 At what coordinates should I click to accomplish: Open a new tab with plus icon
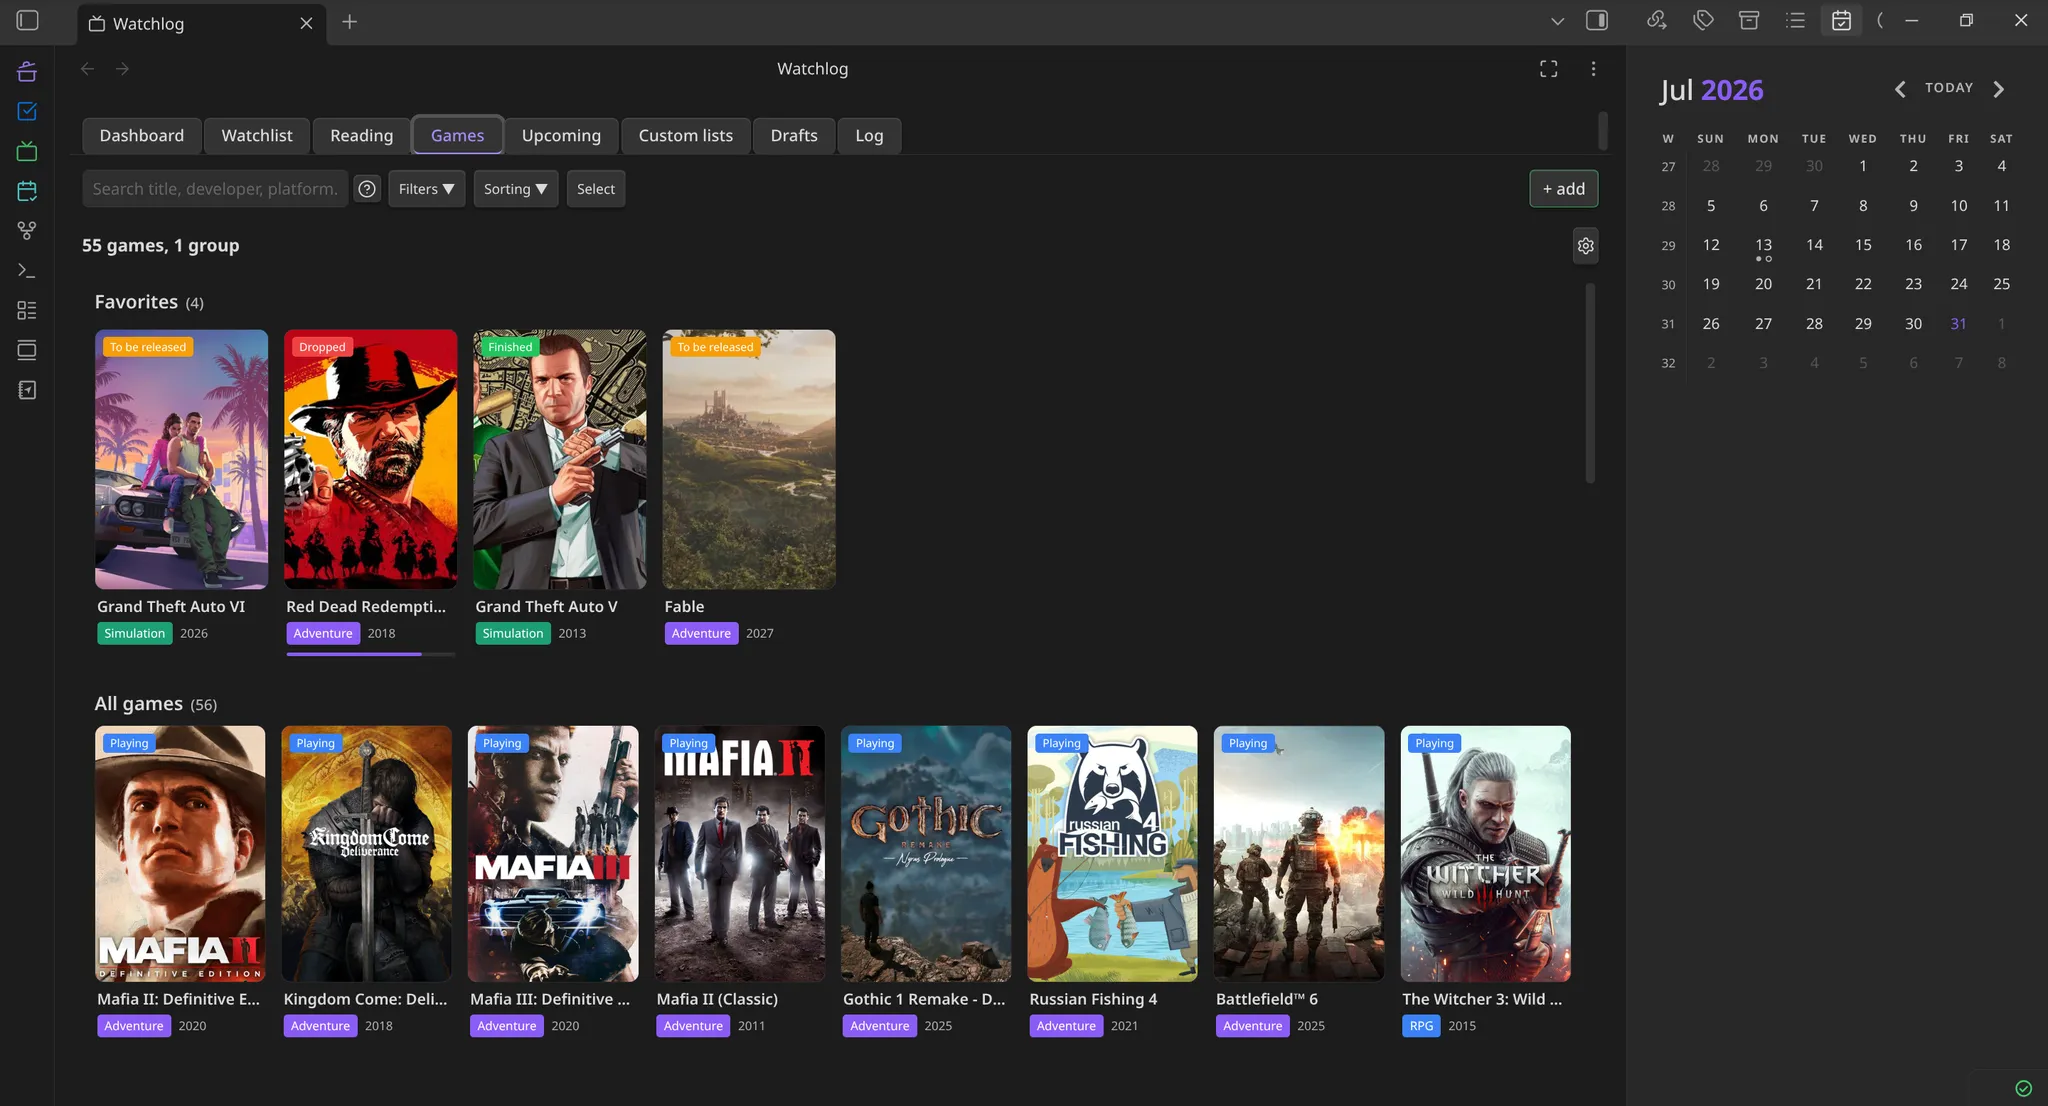pyautogui.click(x=349, y=22)
